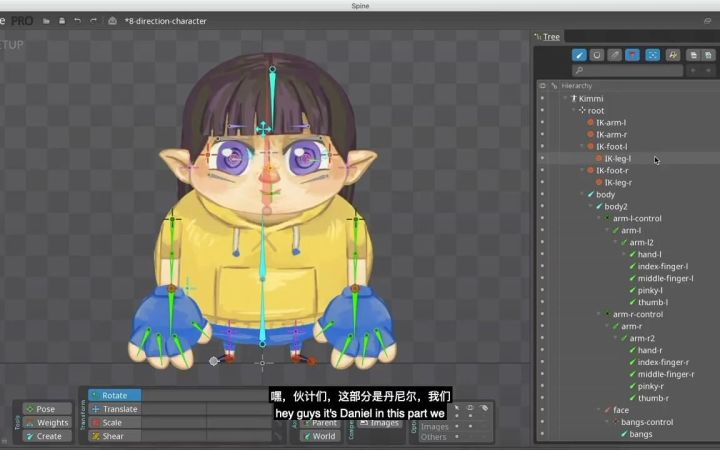Click the yellow script icon in the Tree toolbar
The height and width of the screenshot is (450, 720).
pos(673,55)
